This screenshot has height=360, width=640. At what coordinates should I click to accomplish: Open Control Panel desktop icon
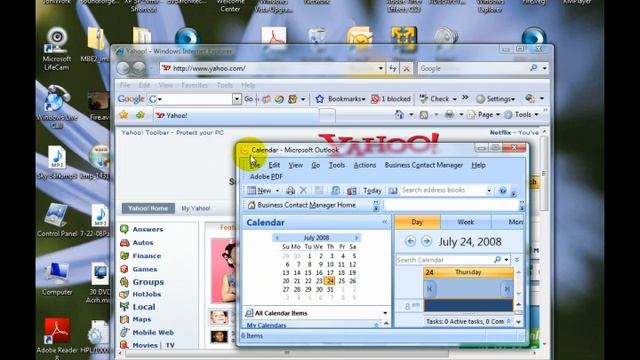click(57, 220)
